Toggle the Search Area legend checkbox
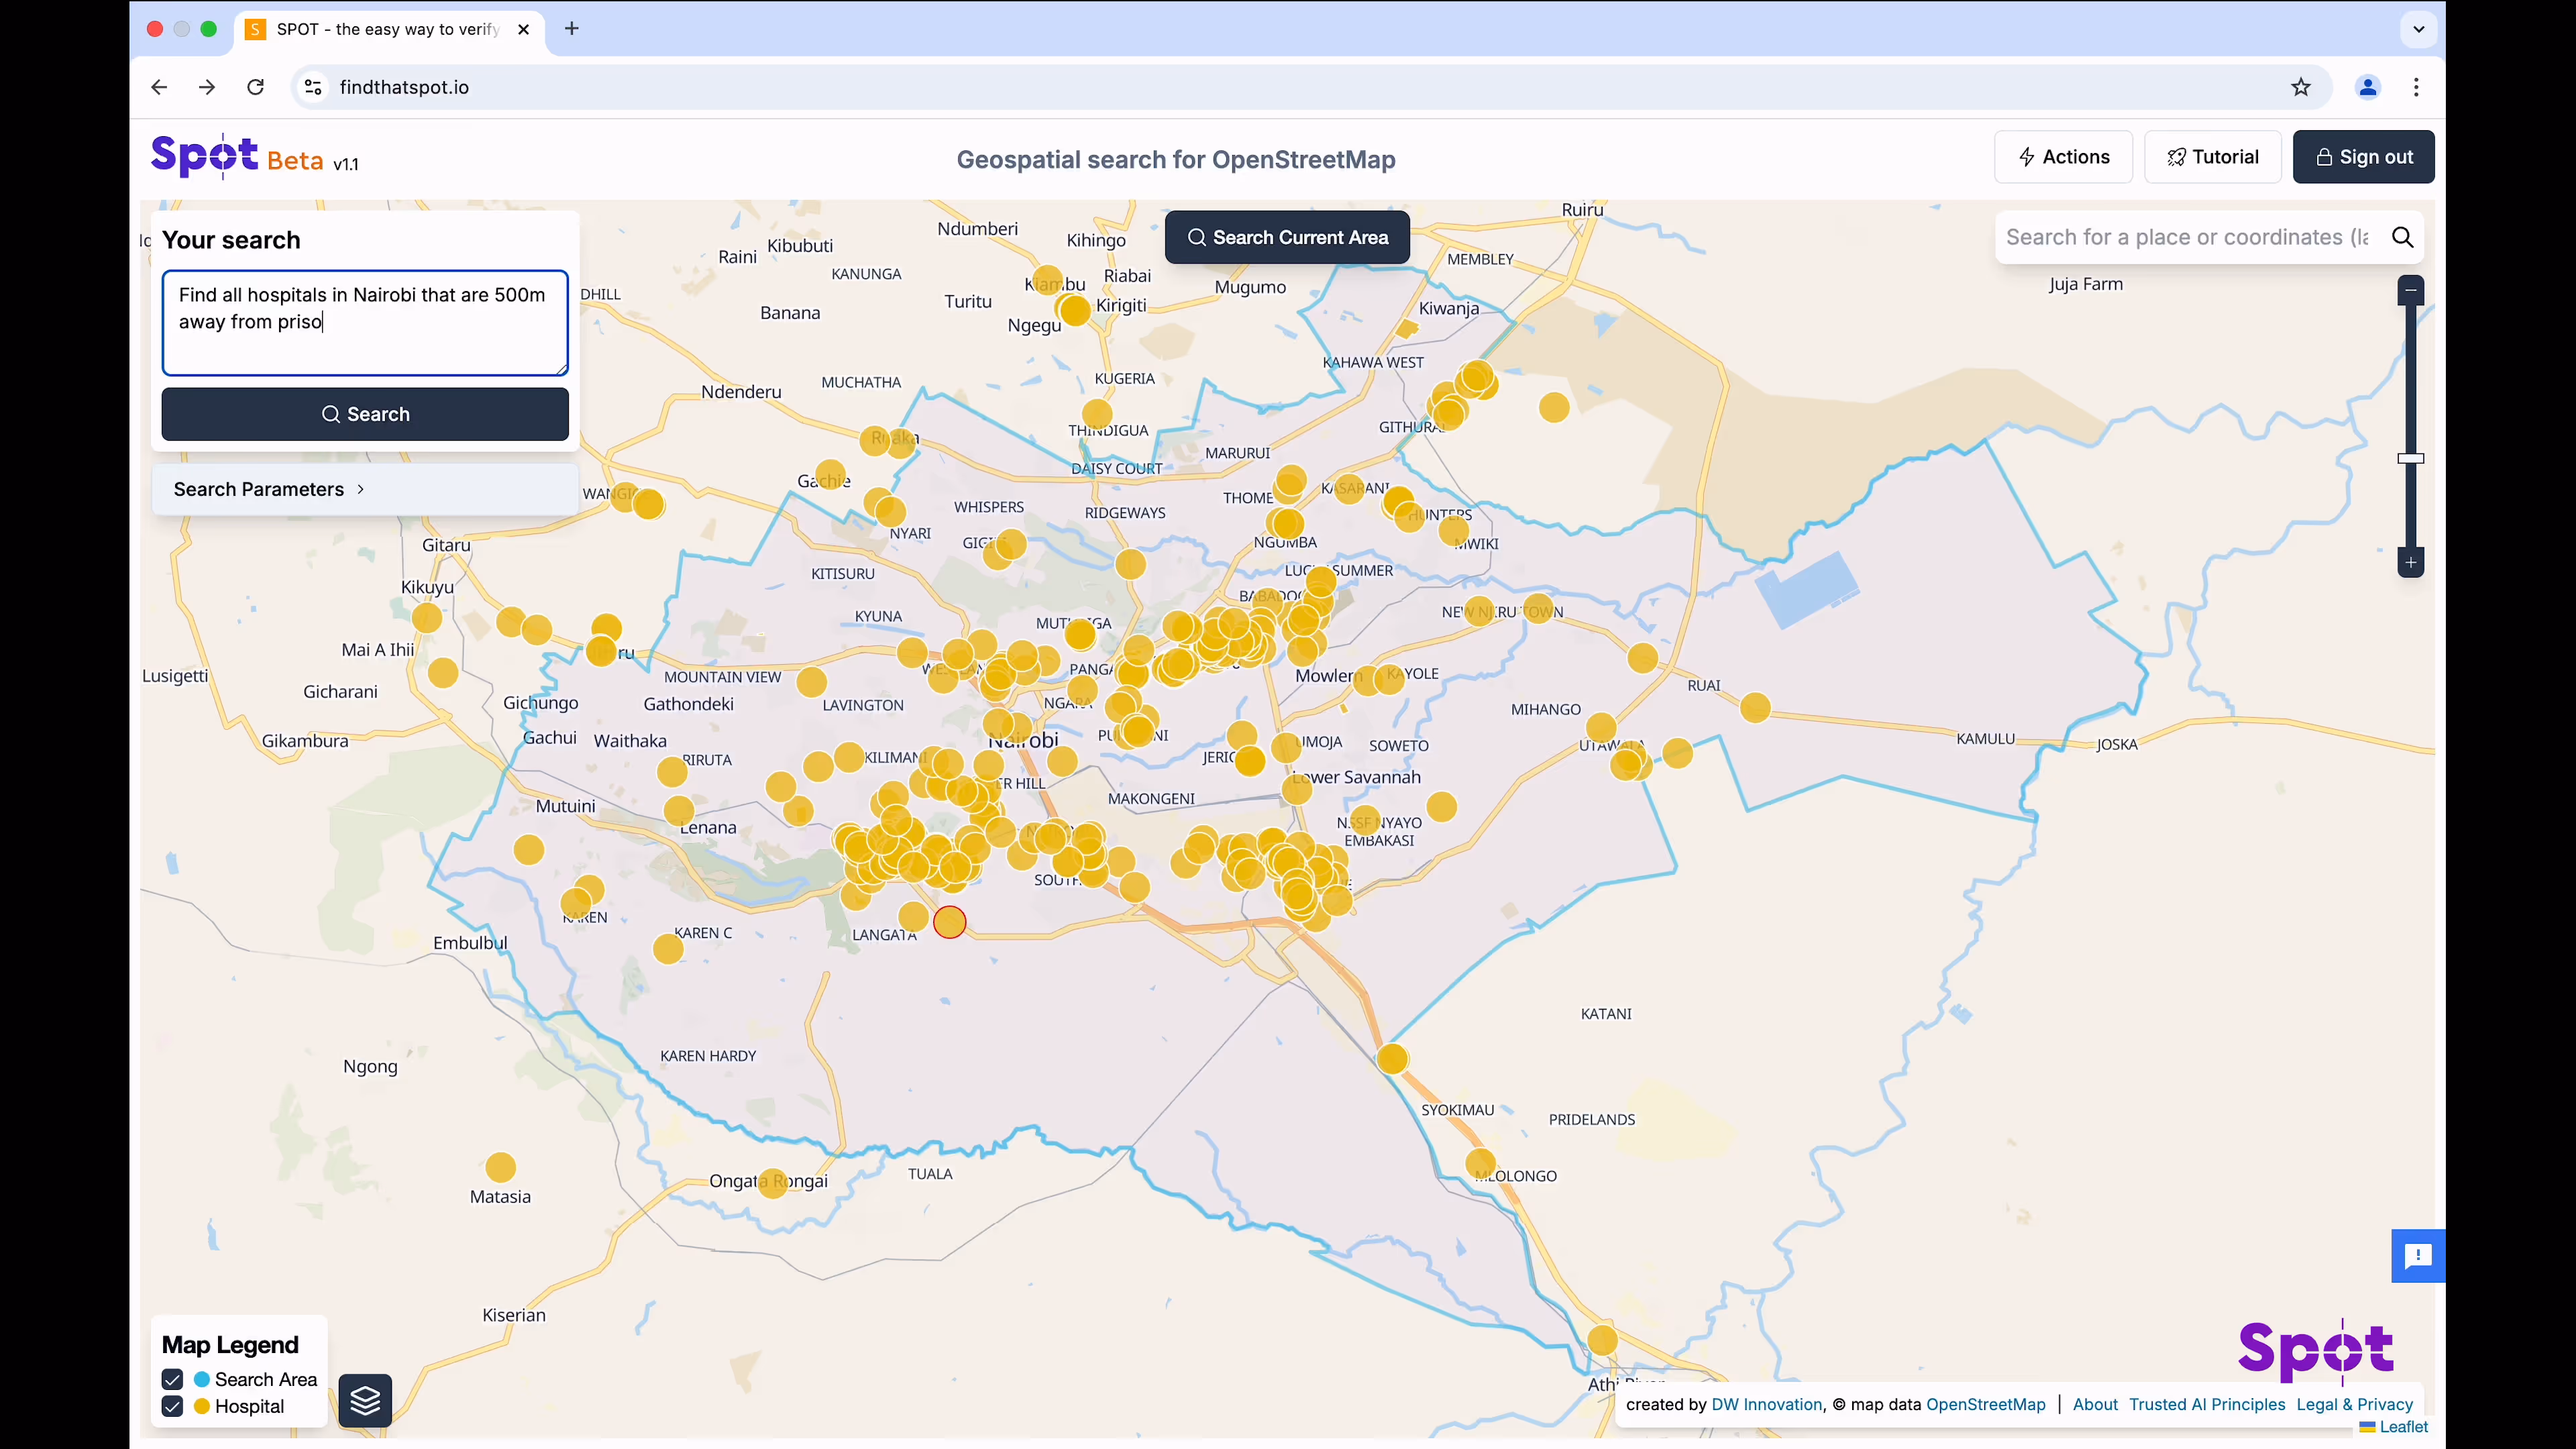This screenshot has height=1449, width=2576. 172,1379
